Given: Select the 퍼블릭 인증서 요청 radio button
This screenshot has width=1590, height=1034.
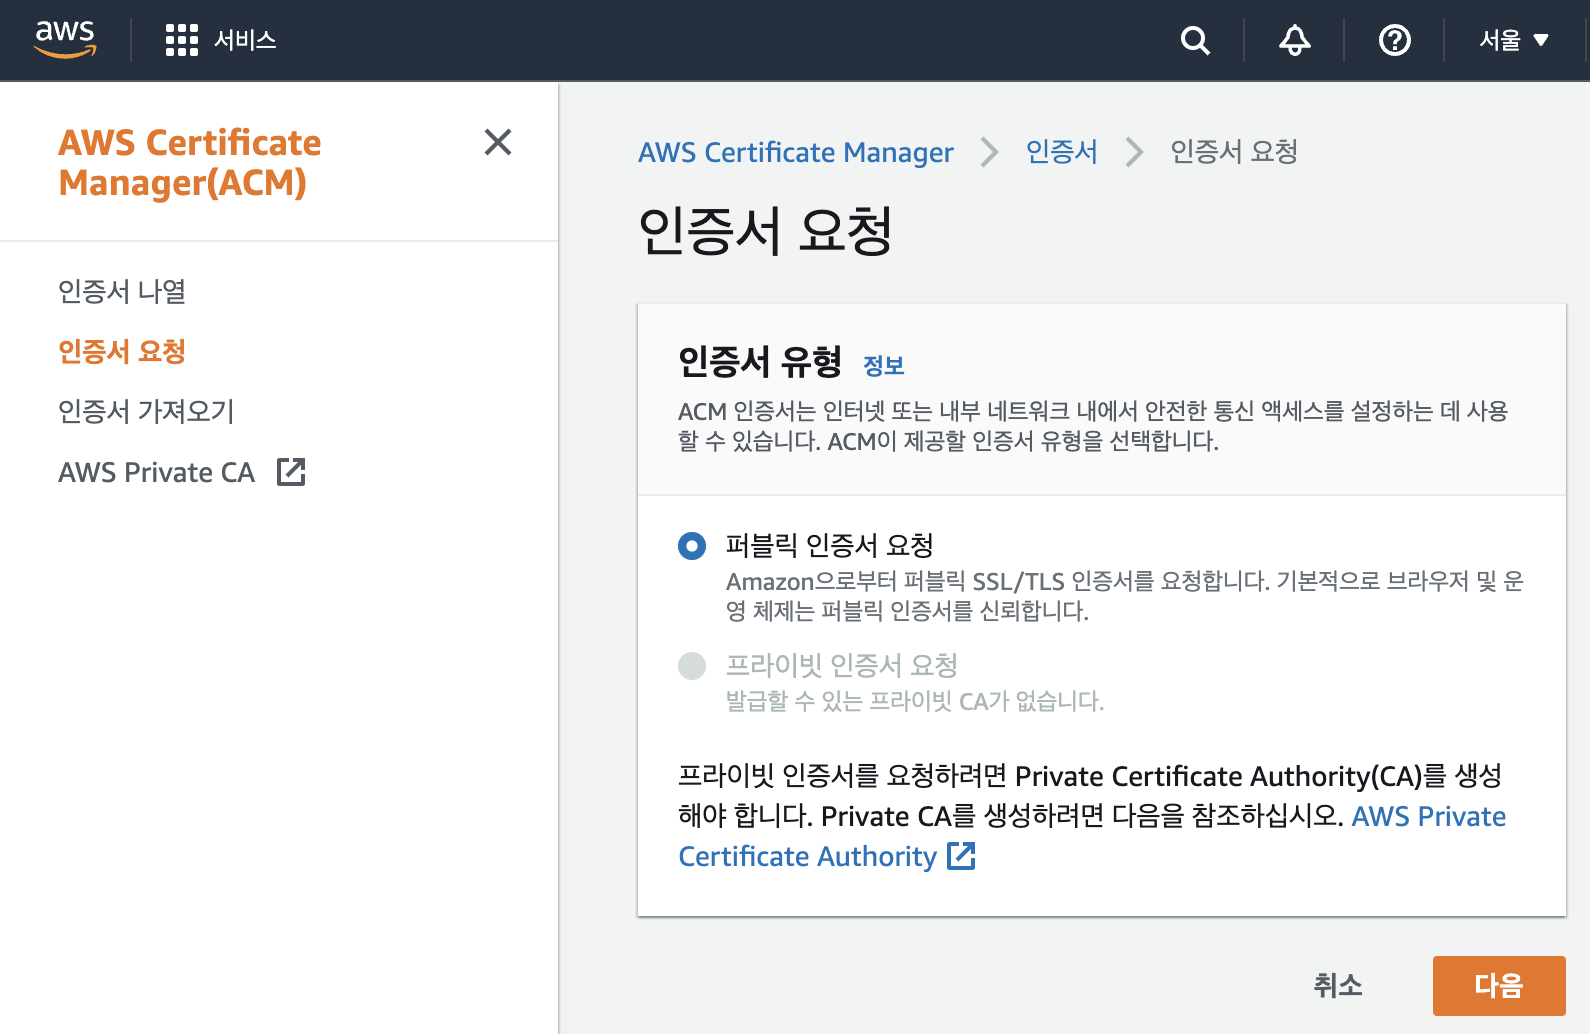Looking at the screenshot, I should coord(692,546).
